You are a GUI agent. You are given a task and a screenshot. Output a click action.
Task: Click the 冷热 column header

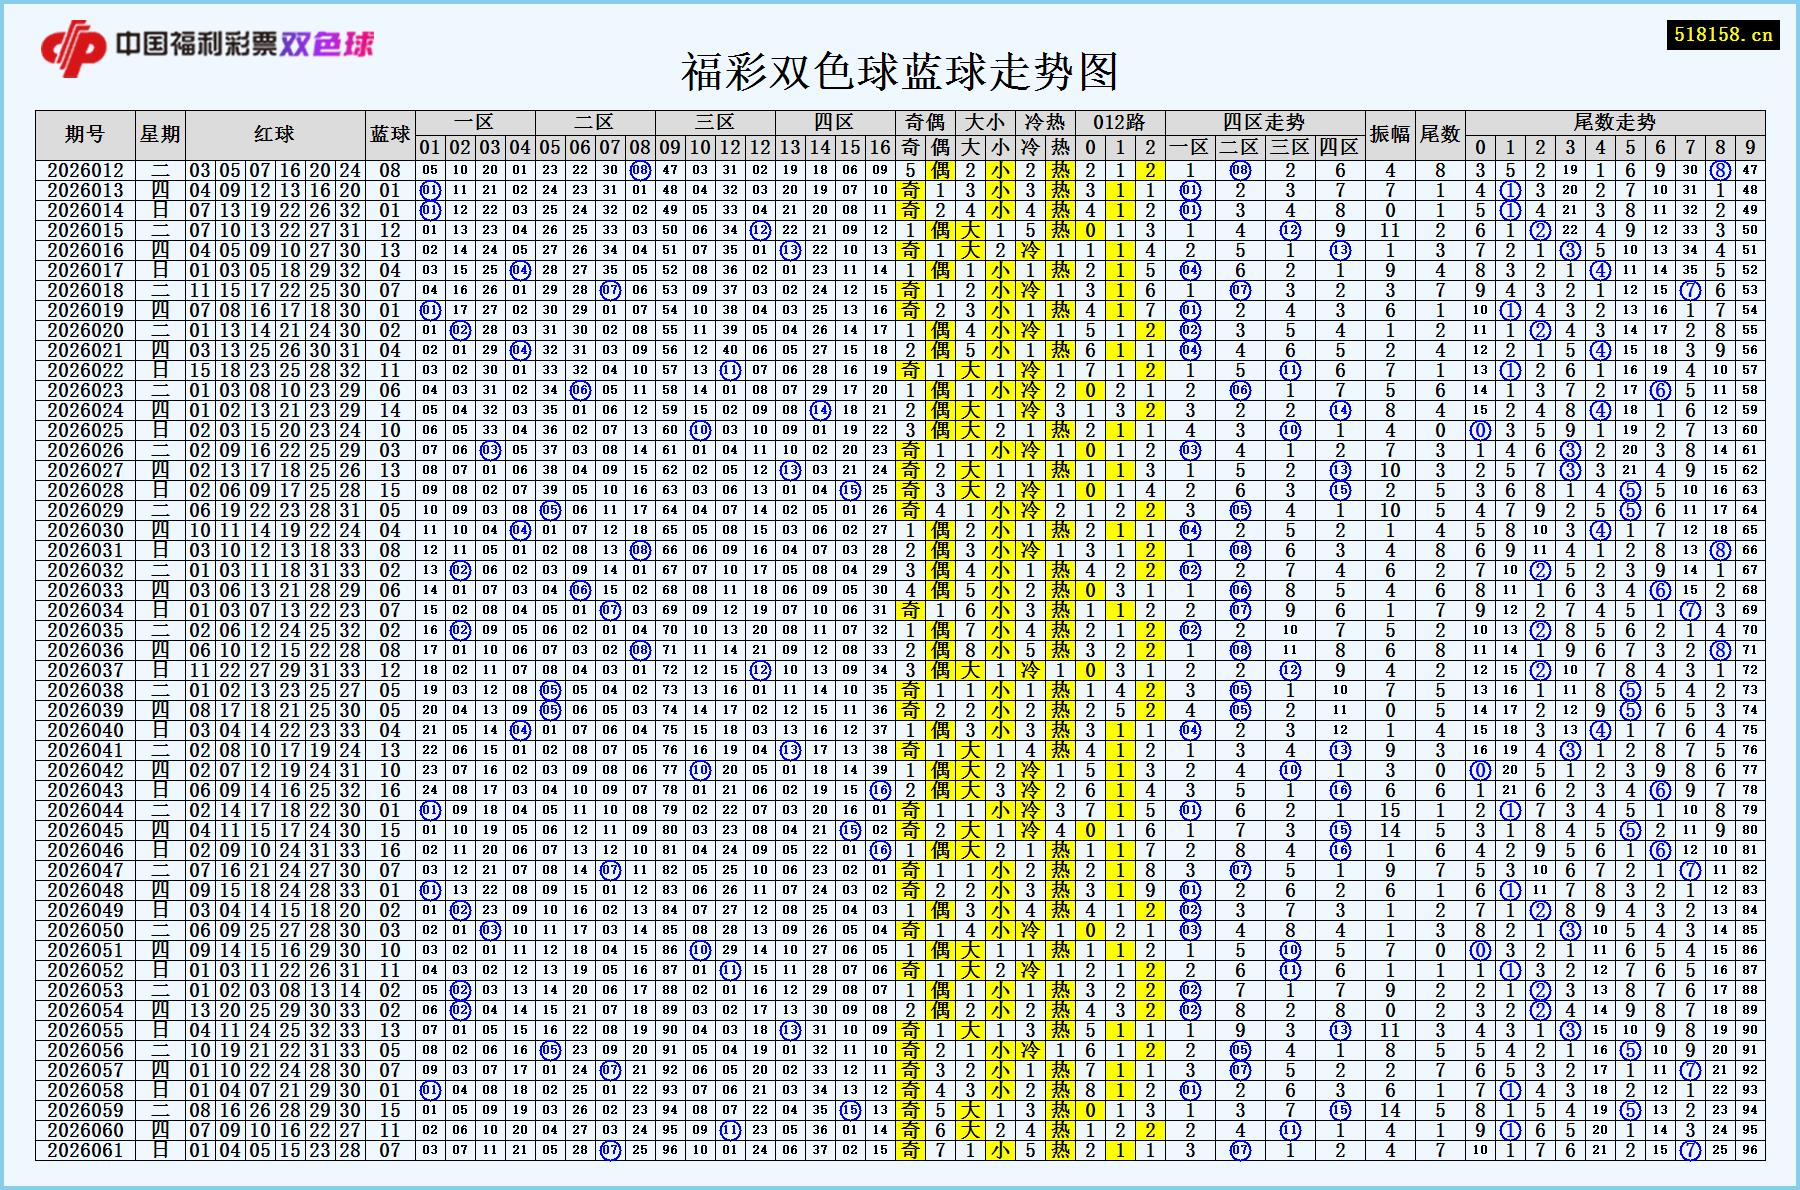click(1045, 123)
